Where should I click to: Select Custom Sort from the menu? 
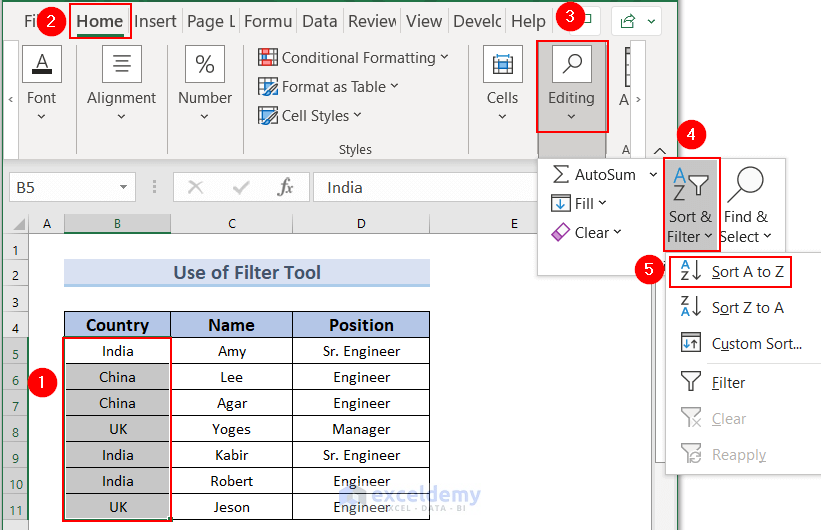(x=755, y=344)
